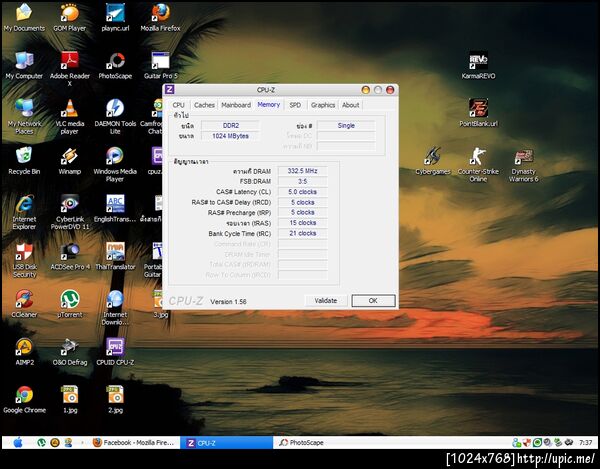
Task: Launch Dynasty Warriors 6 shortcut
Action: point(523,164)
